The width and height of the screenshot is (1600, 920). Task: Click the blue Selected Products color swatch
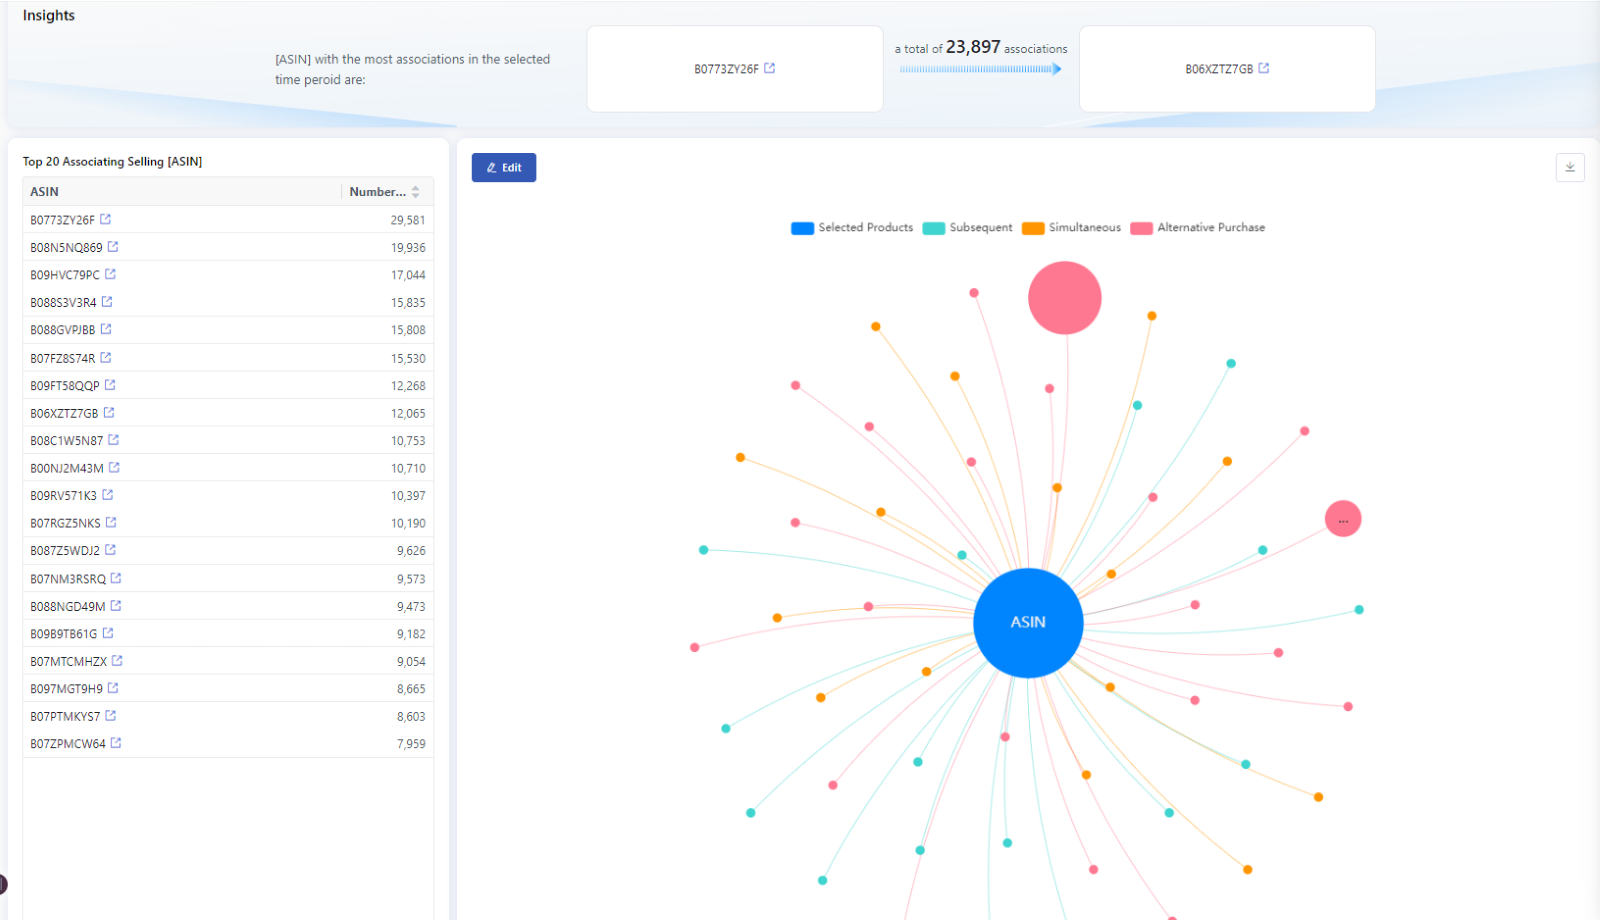[802, 228]
